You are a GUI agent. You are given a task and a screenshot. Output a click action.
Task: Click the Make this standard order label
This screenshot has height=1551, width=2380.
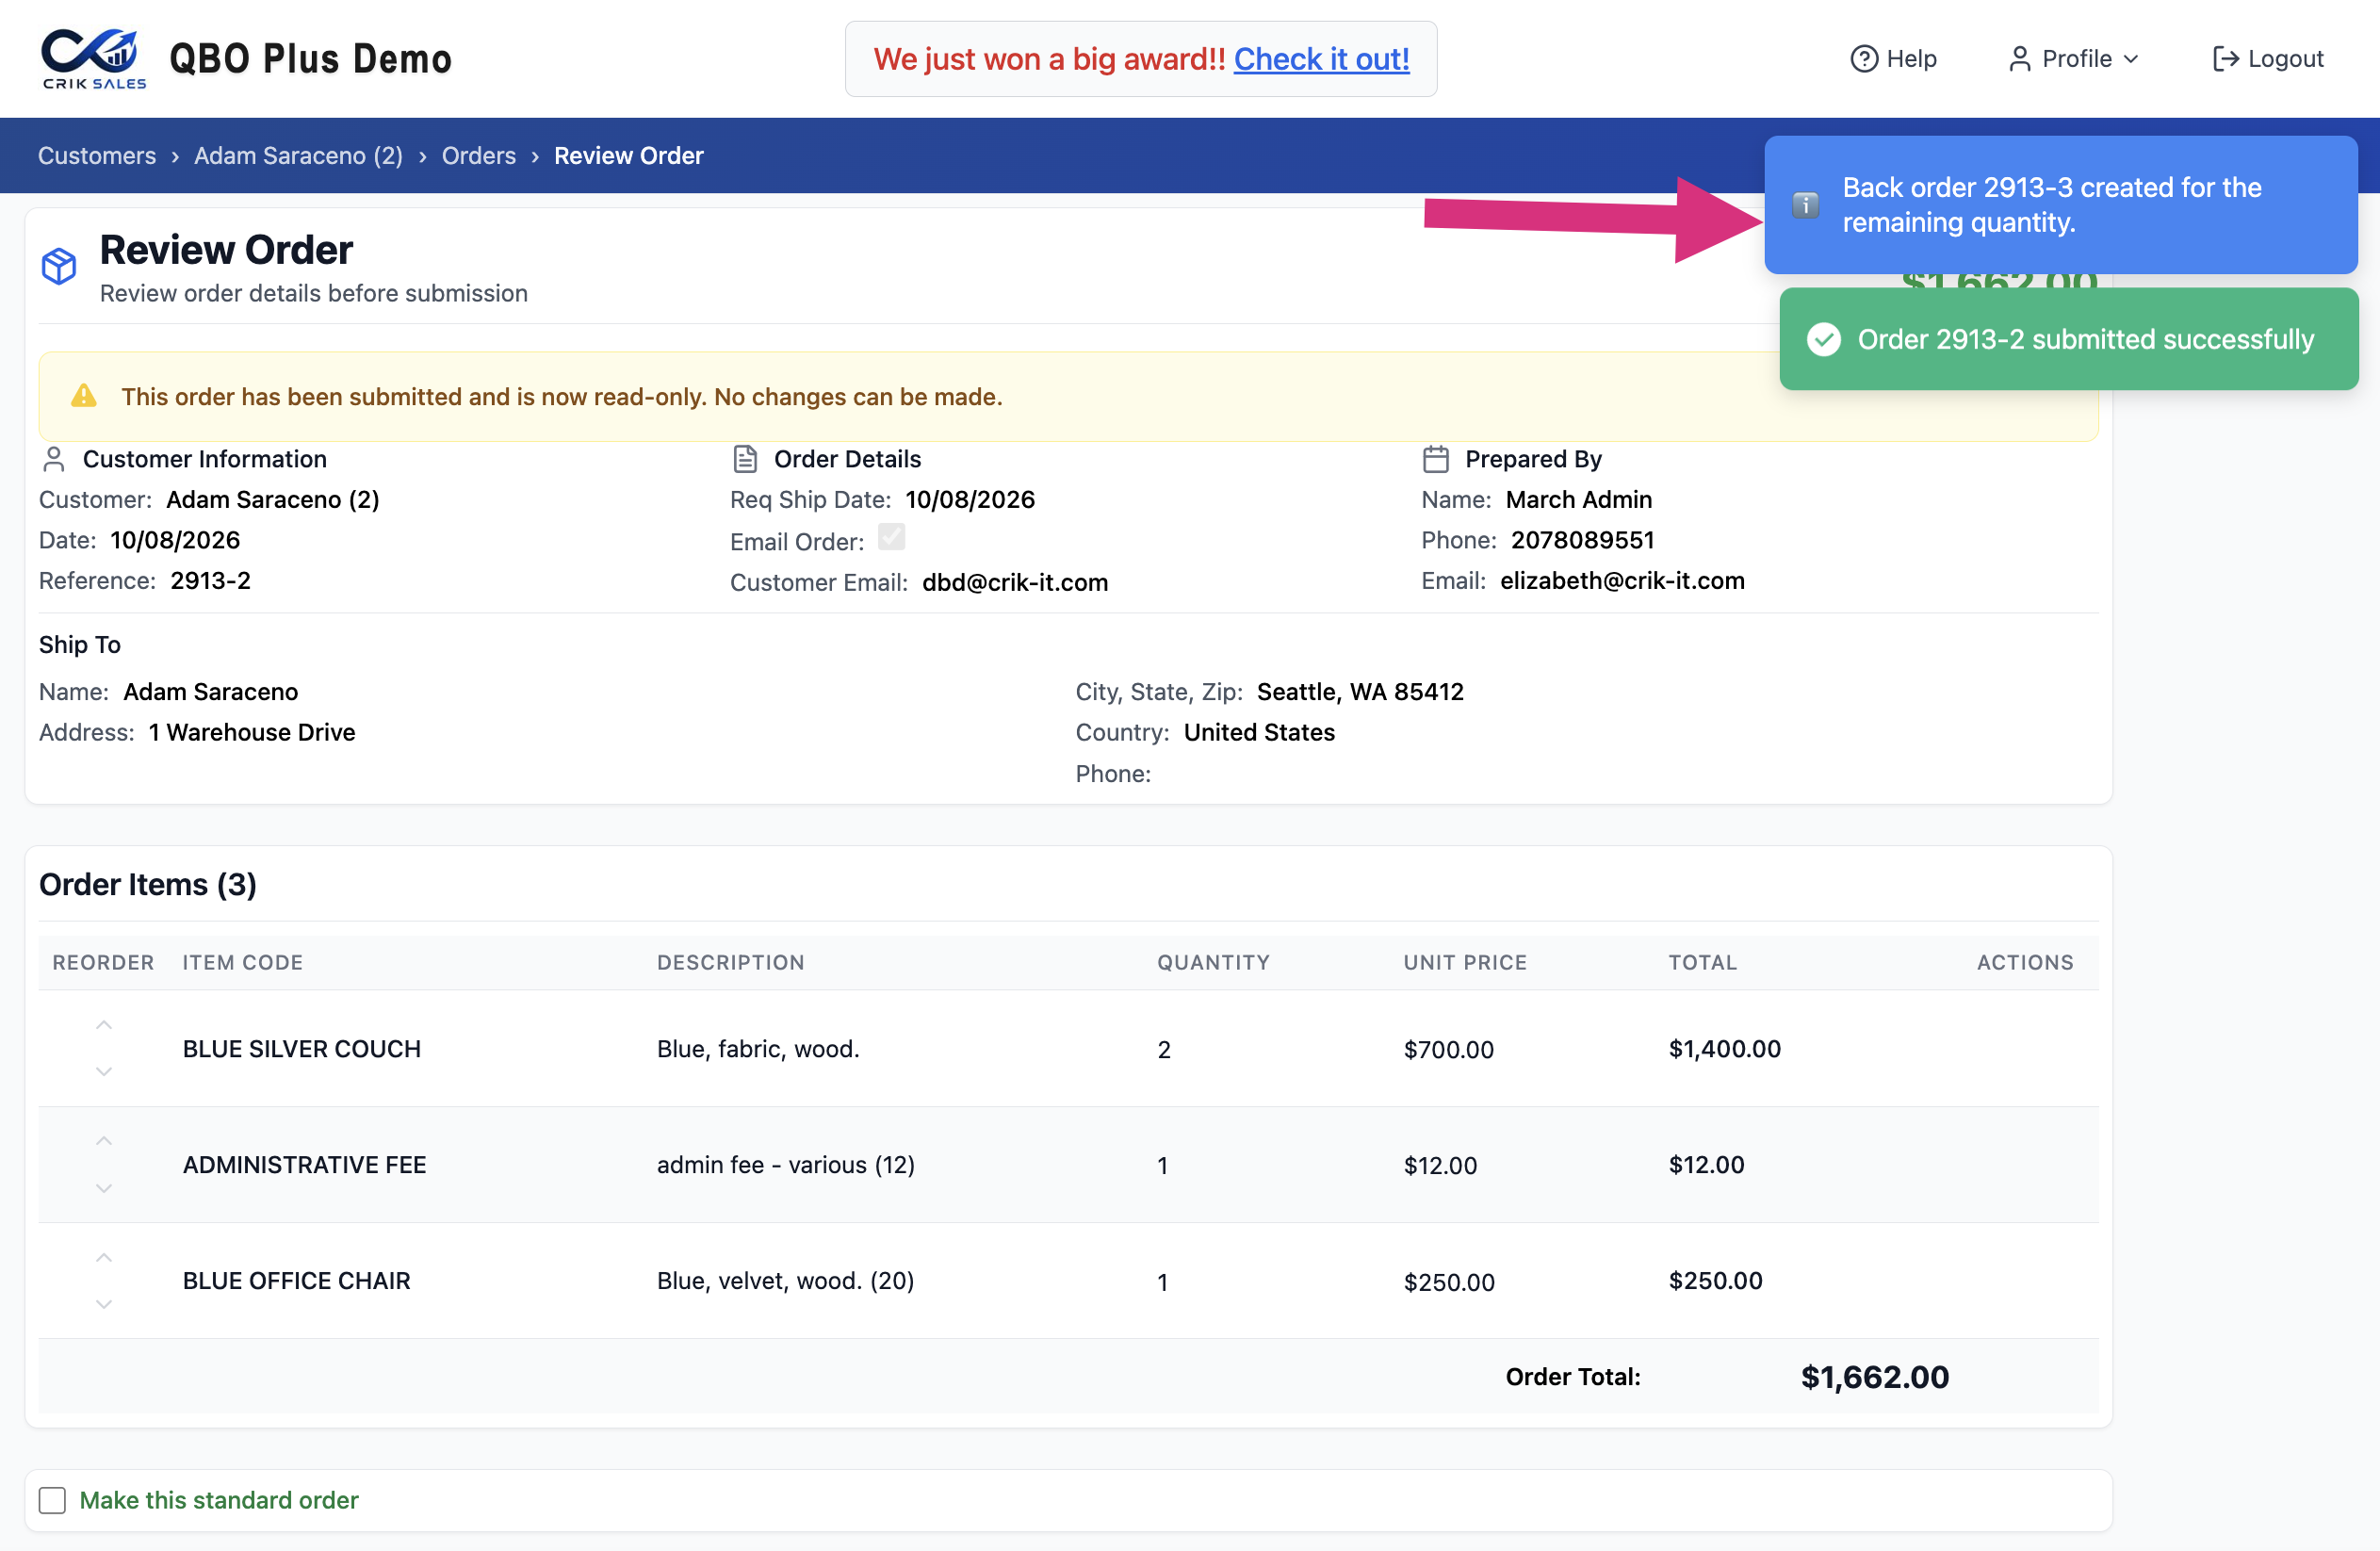[x=218, y=1500]
